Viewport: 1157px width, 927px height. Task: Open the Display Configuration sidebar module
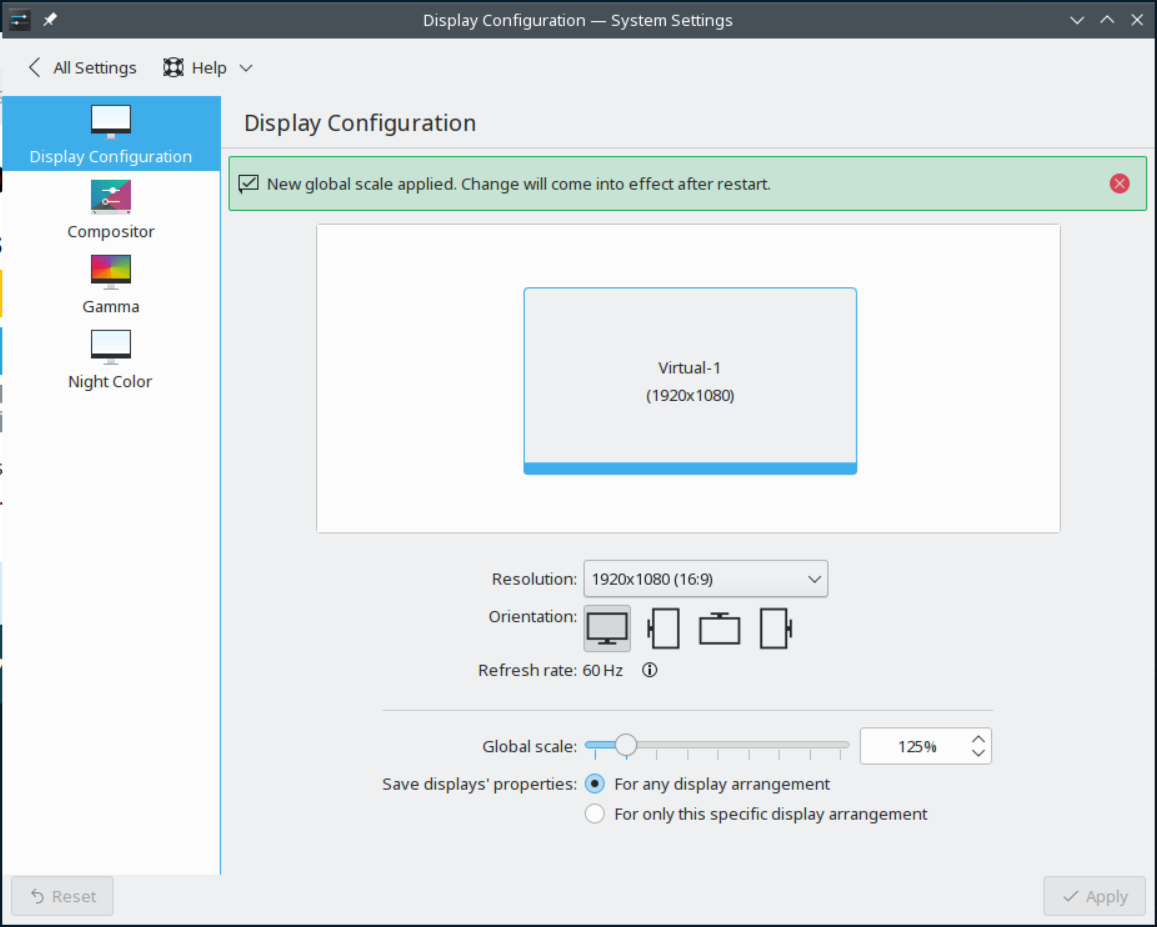[x=111, y=134]
